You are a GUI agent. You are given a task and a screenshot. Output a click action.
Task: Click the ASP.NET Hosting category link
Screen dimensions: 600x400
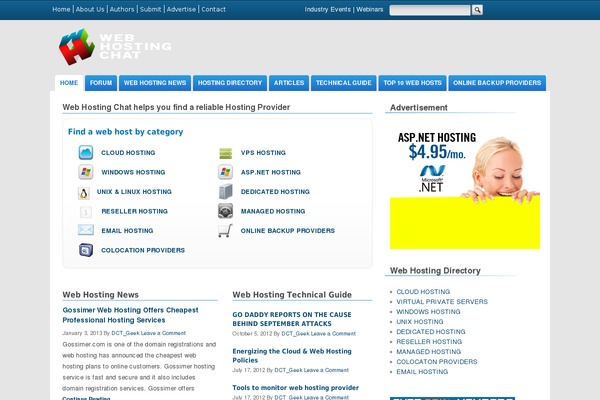pyautogui.click(x=271, y=172)
